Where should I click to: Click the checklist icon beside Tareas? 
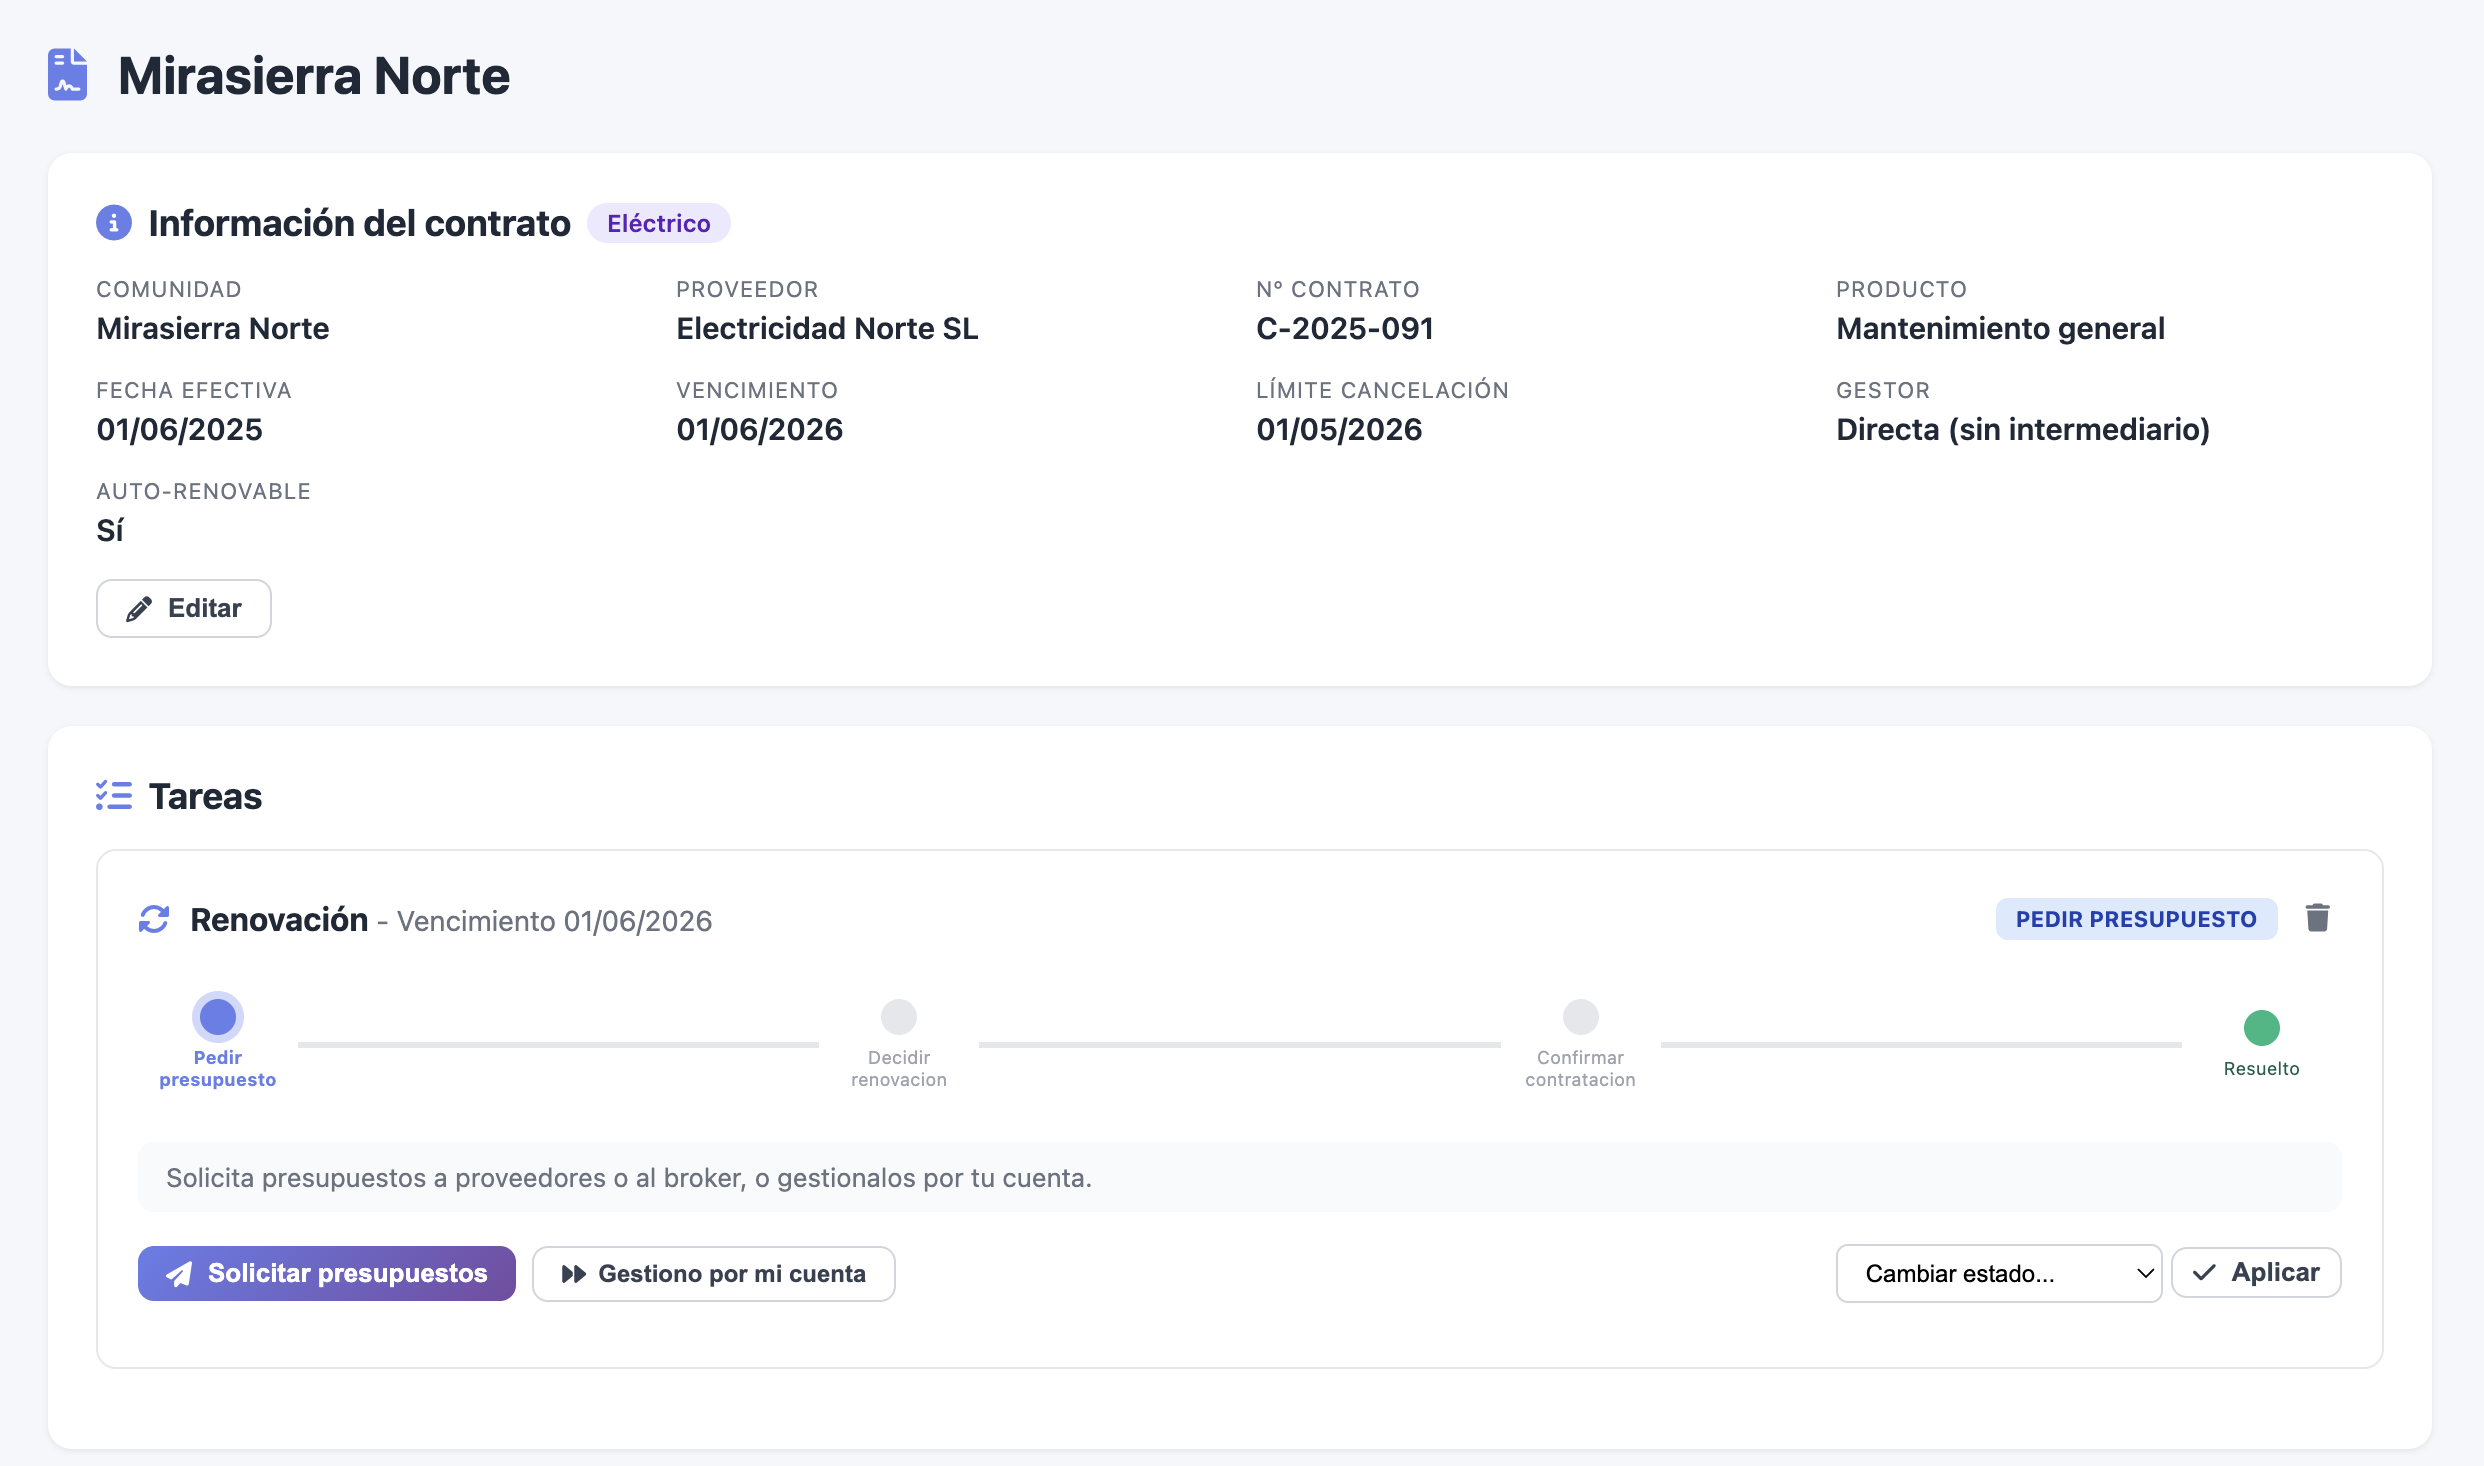(114, 796)
